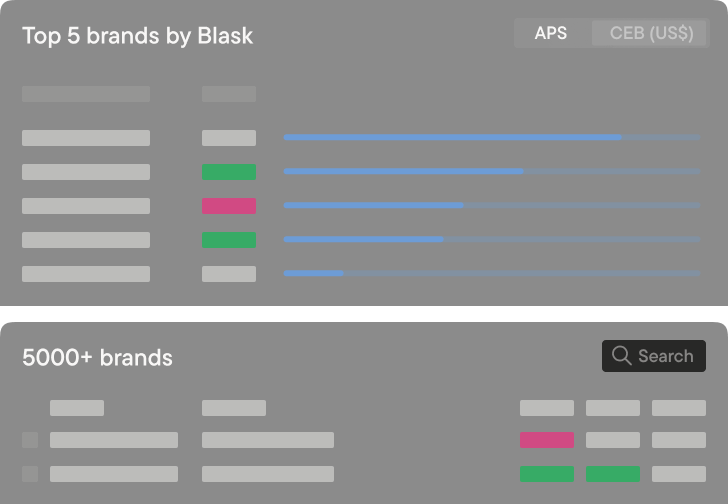Screen dimensions: 728x504
Task: Click the "Top 5 brands by Blask" heading
Action: point(138,36)
